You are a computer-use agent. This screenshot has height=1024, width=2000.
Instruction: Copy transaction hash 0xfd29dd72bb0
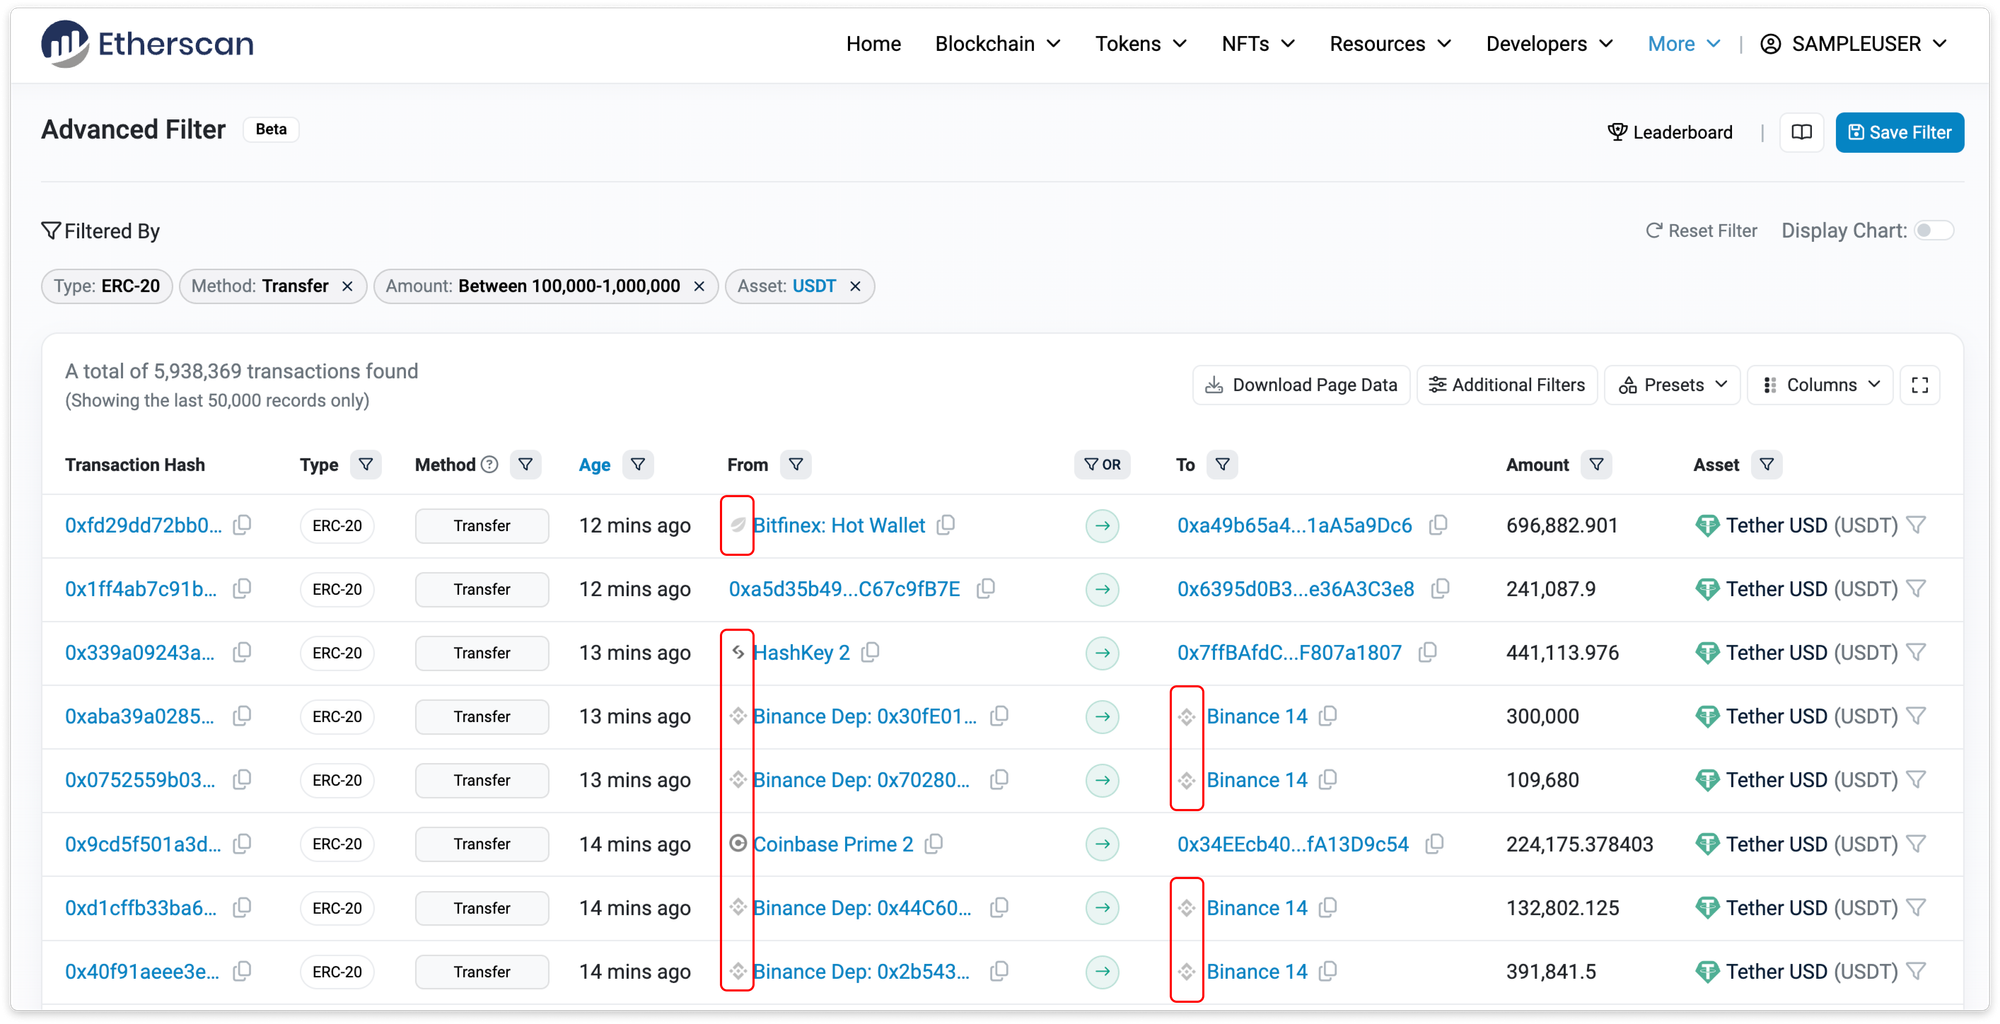click(x=242, y=525)
